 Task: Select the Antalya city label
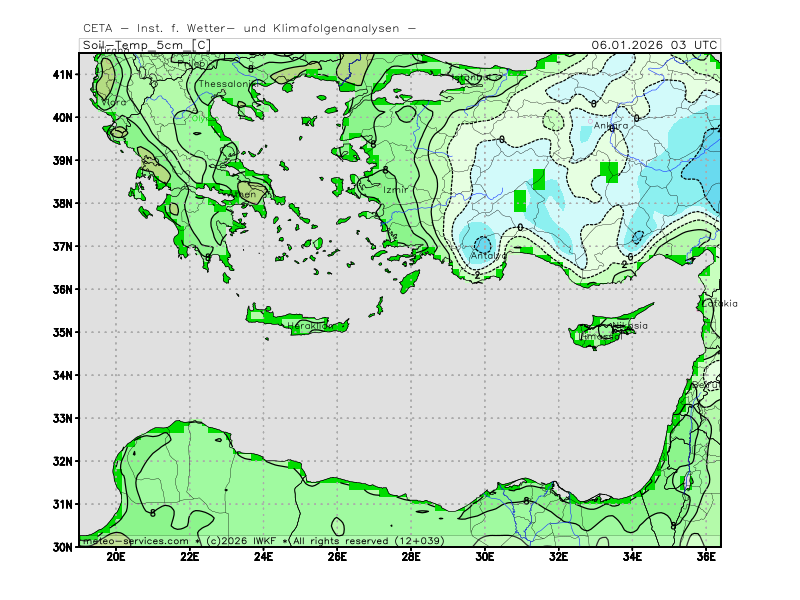point(489,256)
